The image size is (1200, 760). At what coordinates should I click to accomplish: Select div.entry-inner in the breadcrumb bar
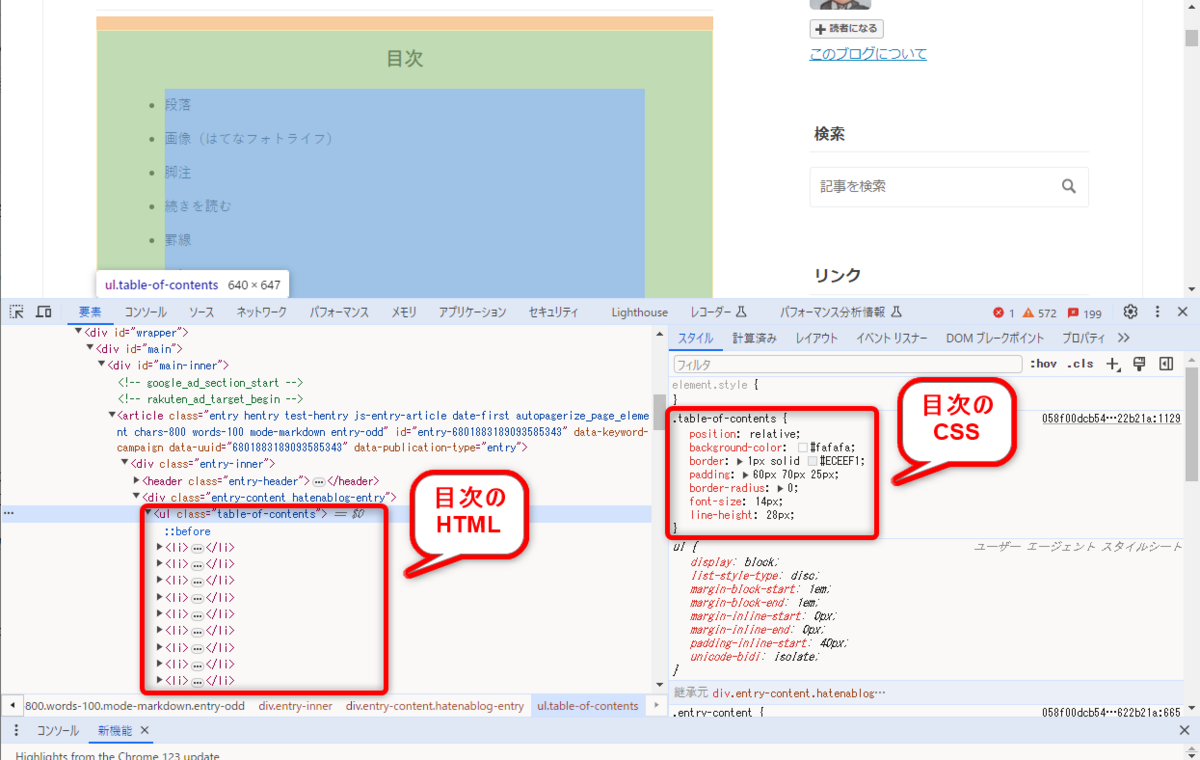(295, 706)
